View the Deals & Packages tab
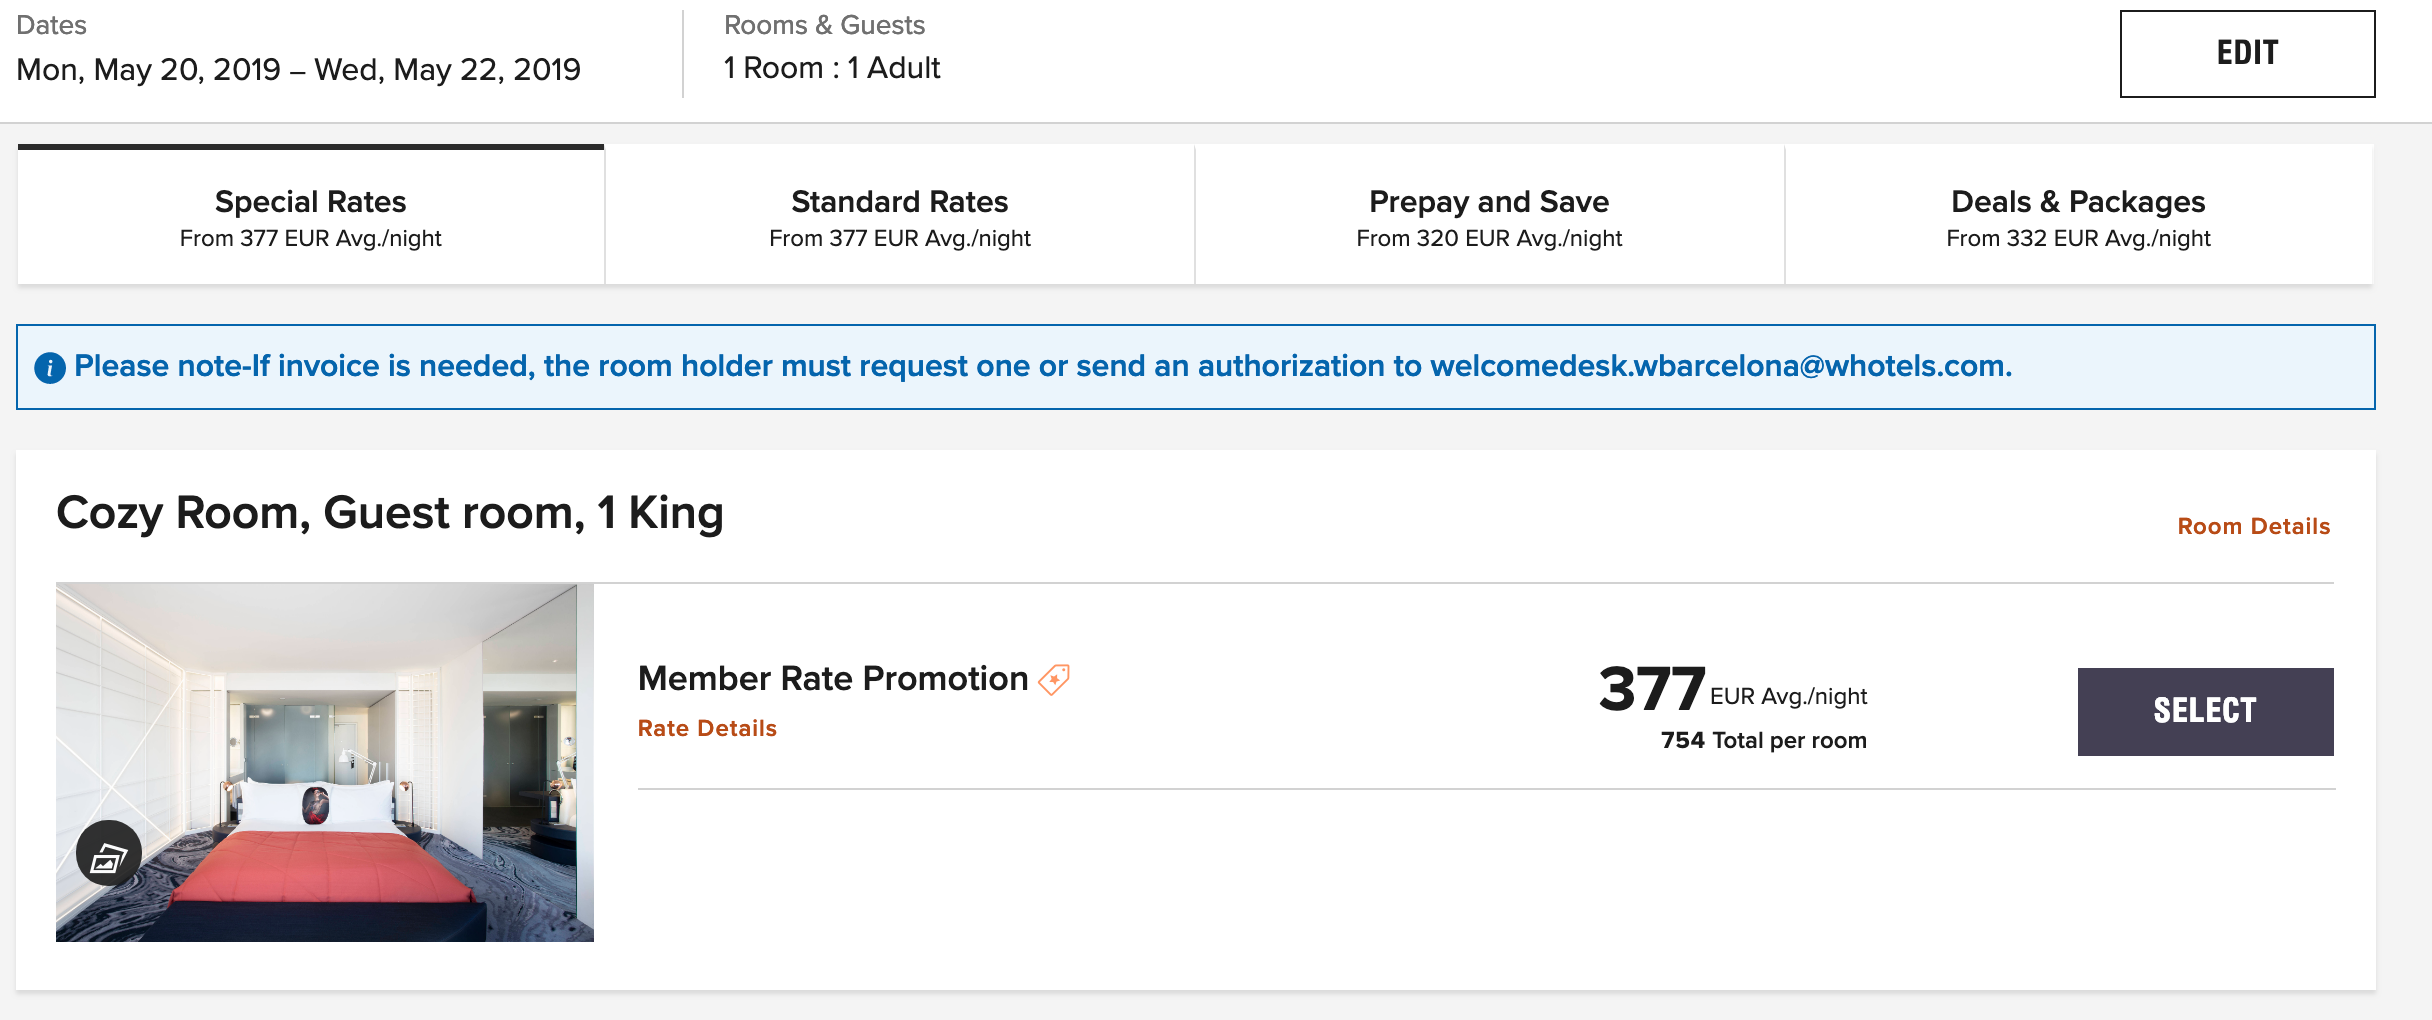The height and width of the screenshot is (1020, 2432). point(2078,216)
